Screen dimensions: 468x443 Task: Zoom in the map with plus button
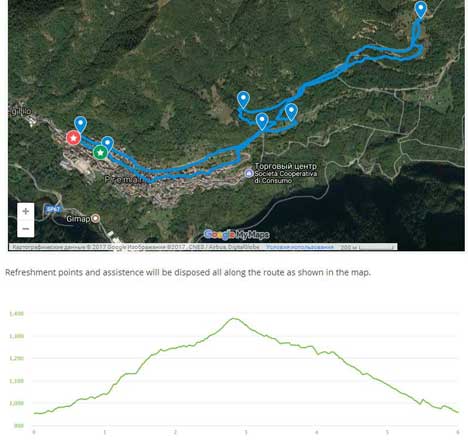[26, 211]
